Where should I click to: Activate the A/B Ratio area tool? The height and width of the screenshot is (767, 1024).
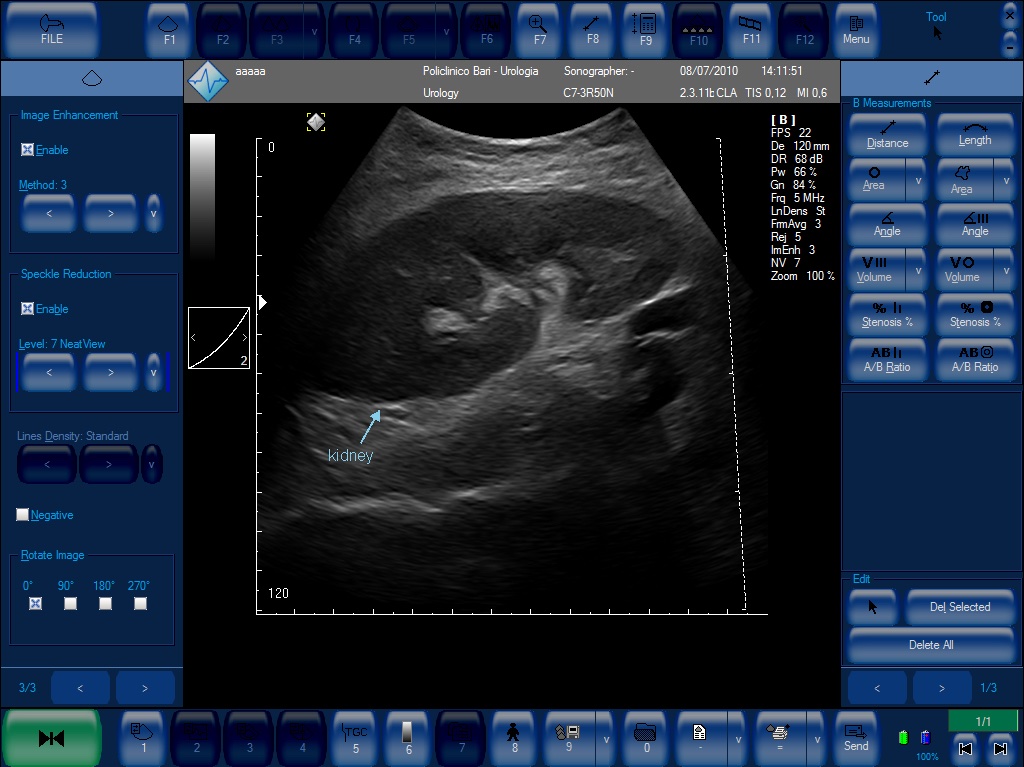tap(974, 359)
